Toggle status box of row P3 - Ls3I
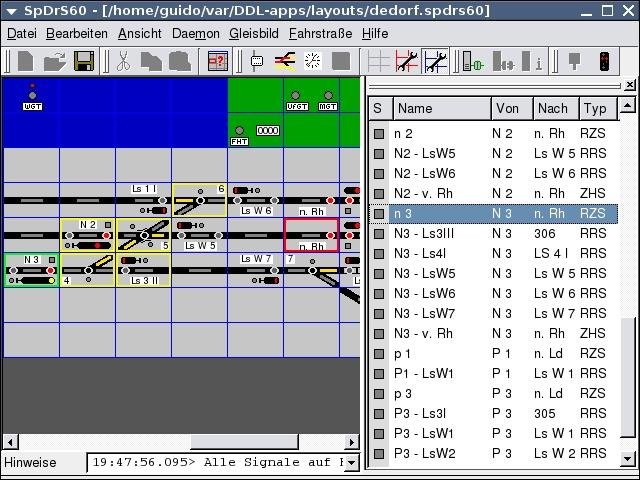 [379, 413]
